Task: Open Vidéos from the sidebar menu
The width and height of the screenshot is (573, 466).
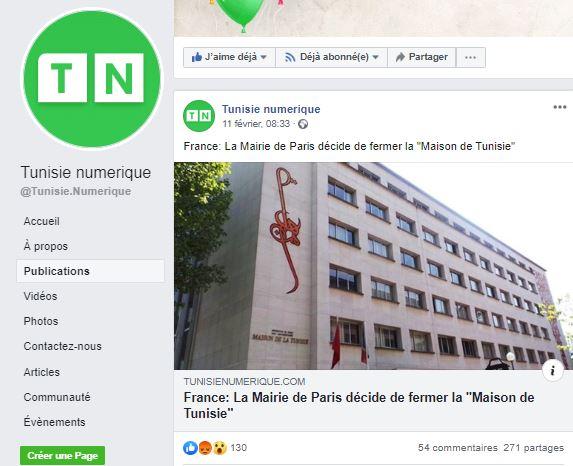Action: (x=40, y=296)
